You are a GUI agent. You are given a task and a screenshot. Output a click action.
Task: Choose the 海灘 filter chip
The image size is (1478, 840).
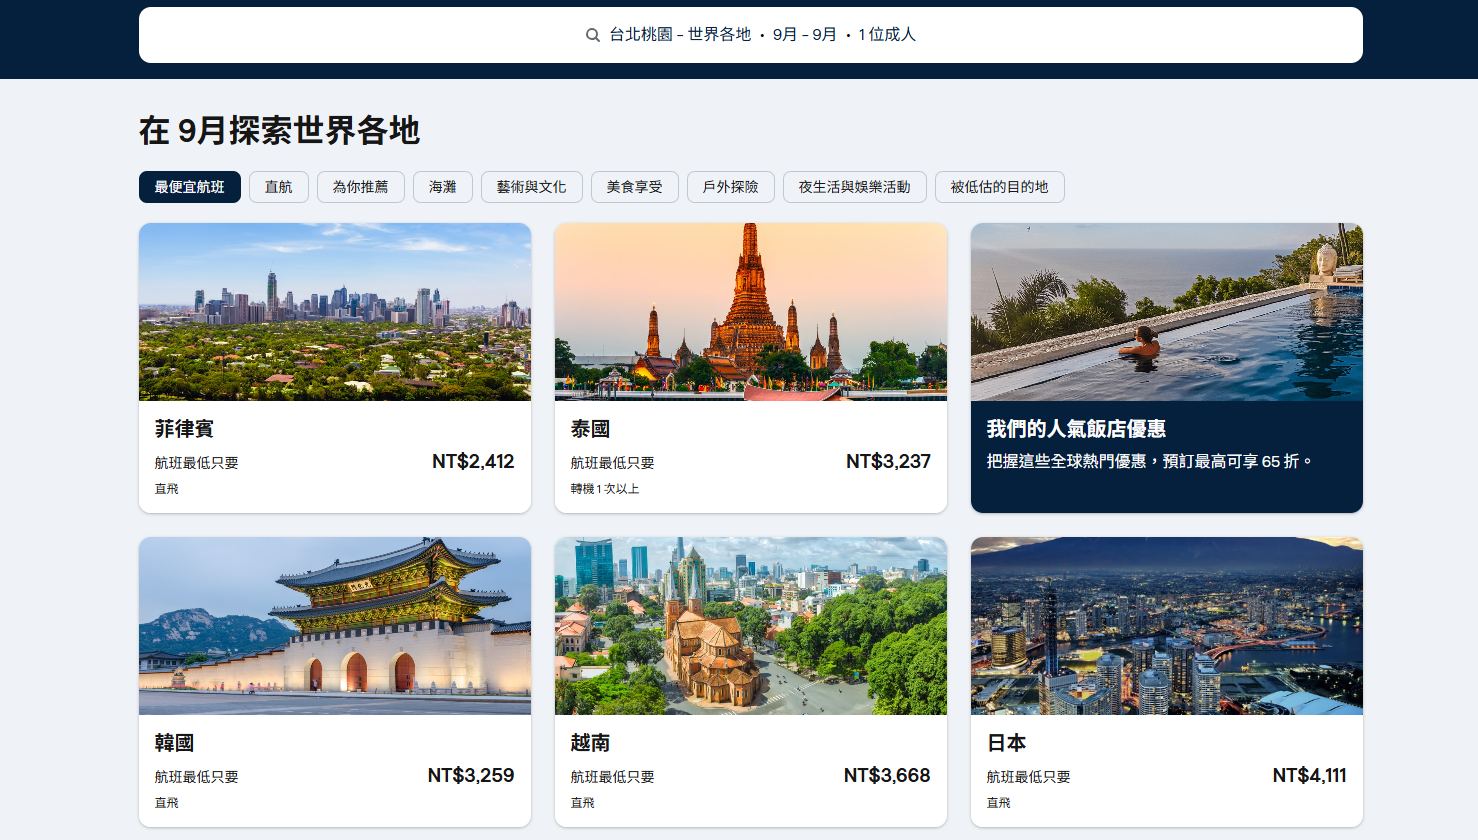(x=443, y=187)
